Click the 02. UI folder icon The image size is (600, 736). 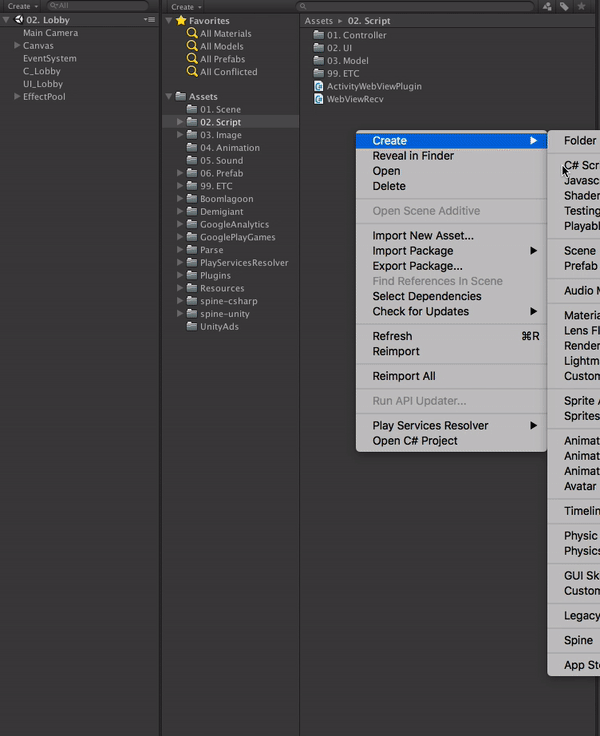pos(319,47)
